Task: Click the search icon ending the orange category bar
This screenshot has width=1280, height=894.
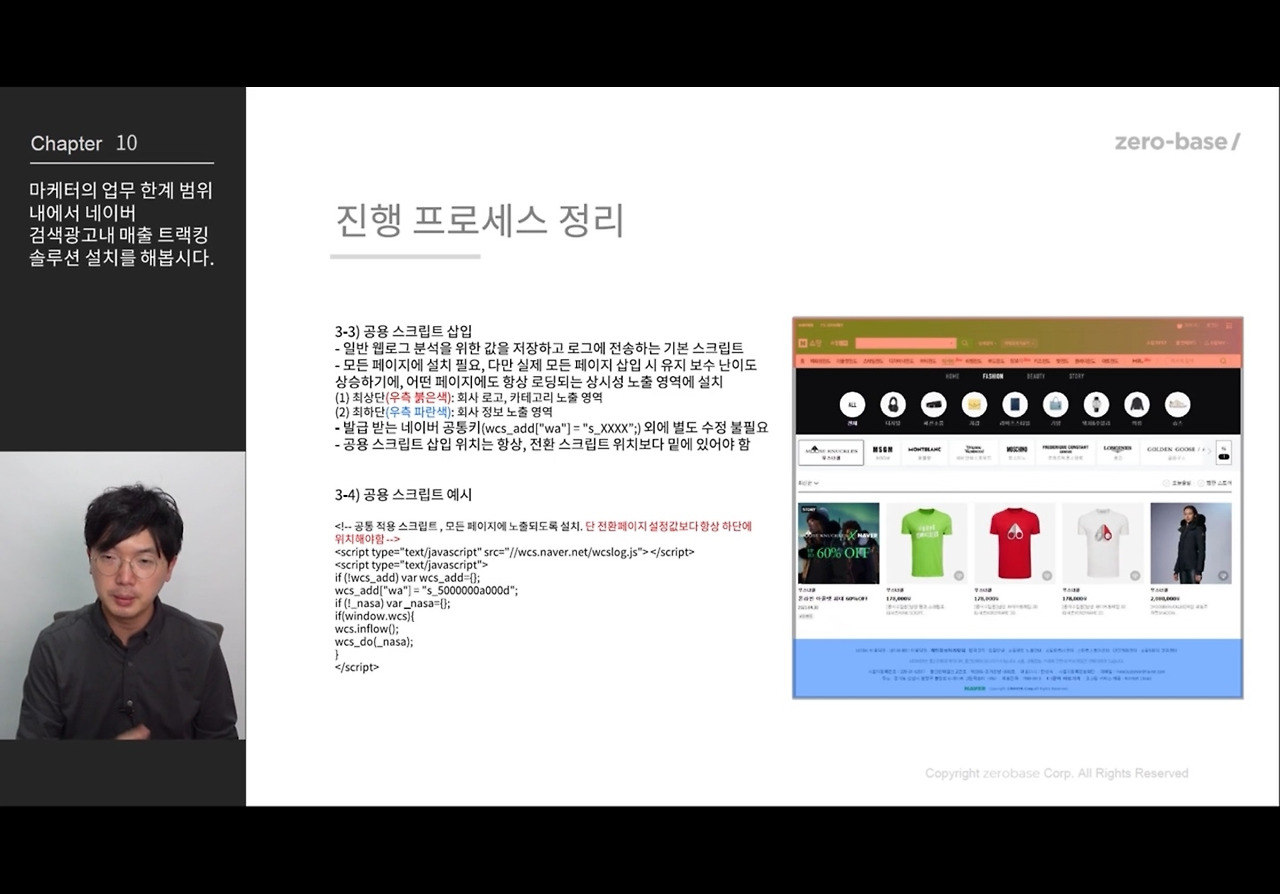Action: click(x=1222, y=360)
